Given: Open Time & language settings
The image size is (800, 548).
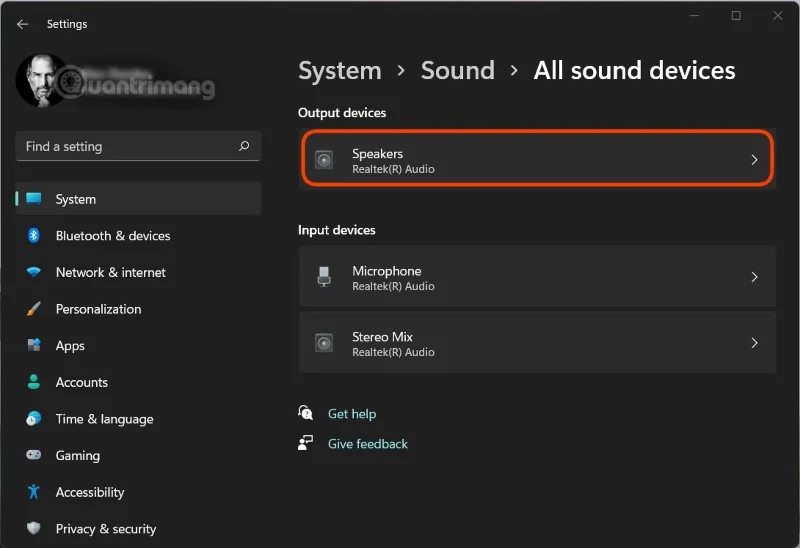Looking at the screenshot, I should 138,418.
